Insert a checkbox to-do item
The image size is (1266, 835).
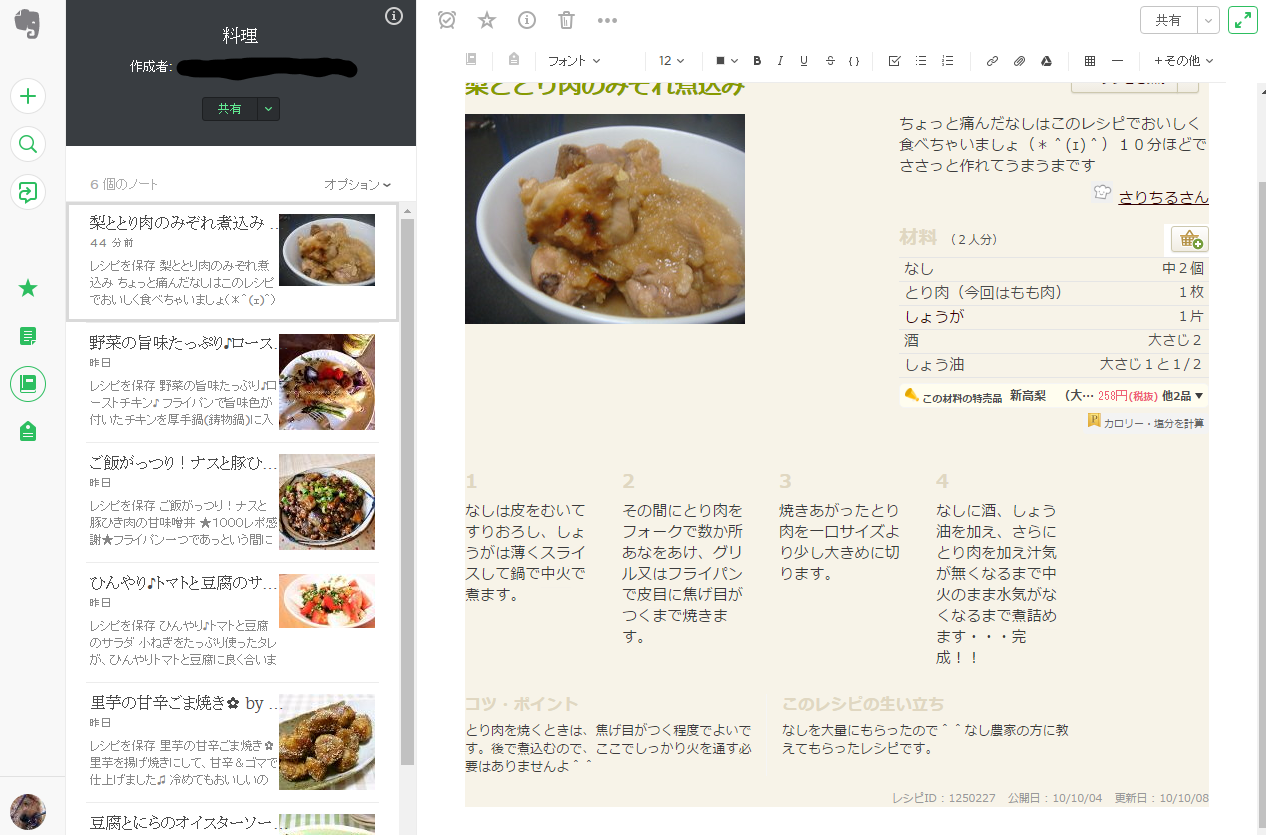tap(894, 61)
